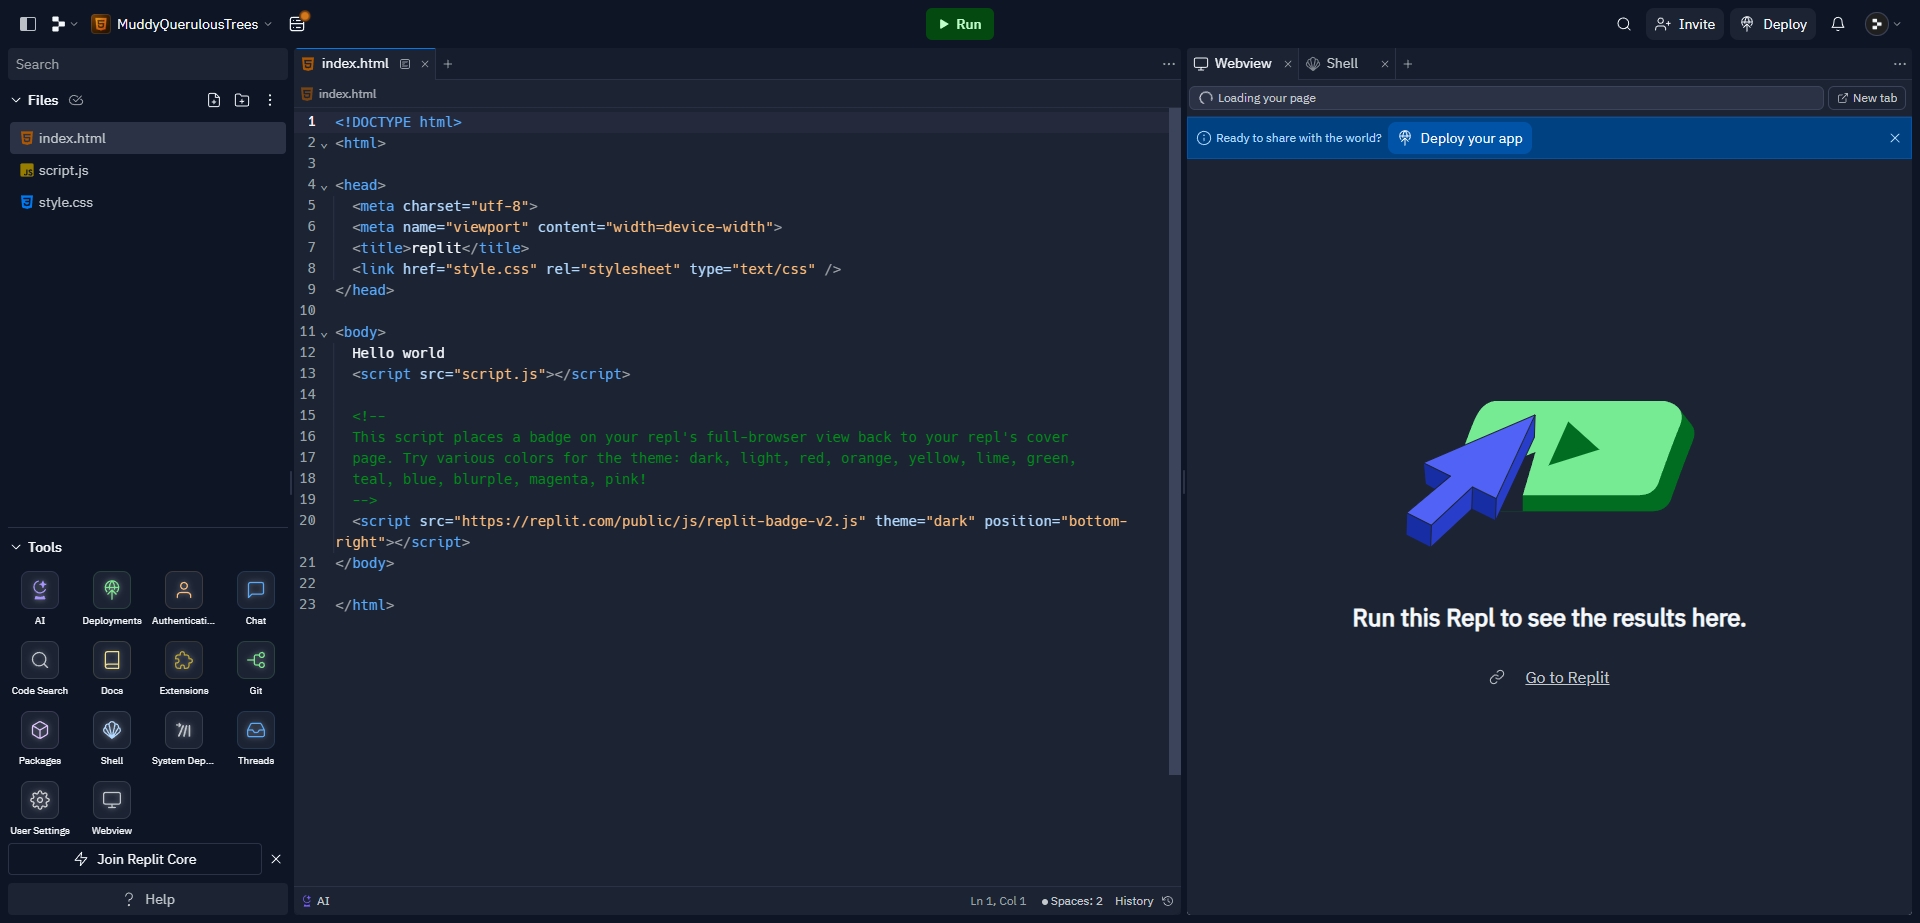Collapse the Files section
This screenshot has height=923, width=1920.
click(16, 100)
